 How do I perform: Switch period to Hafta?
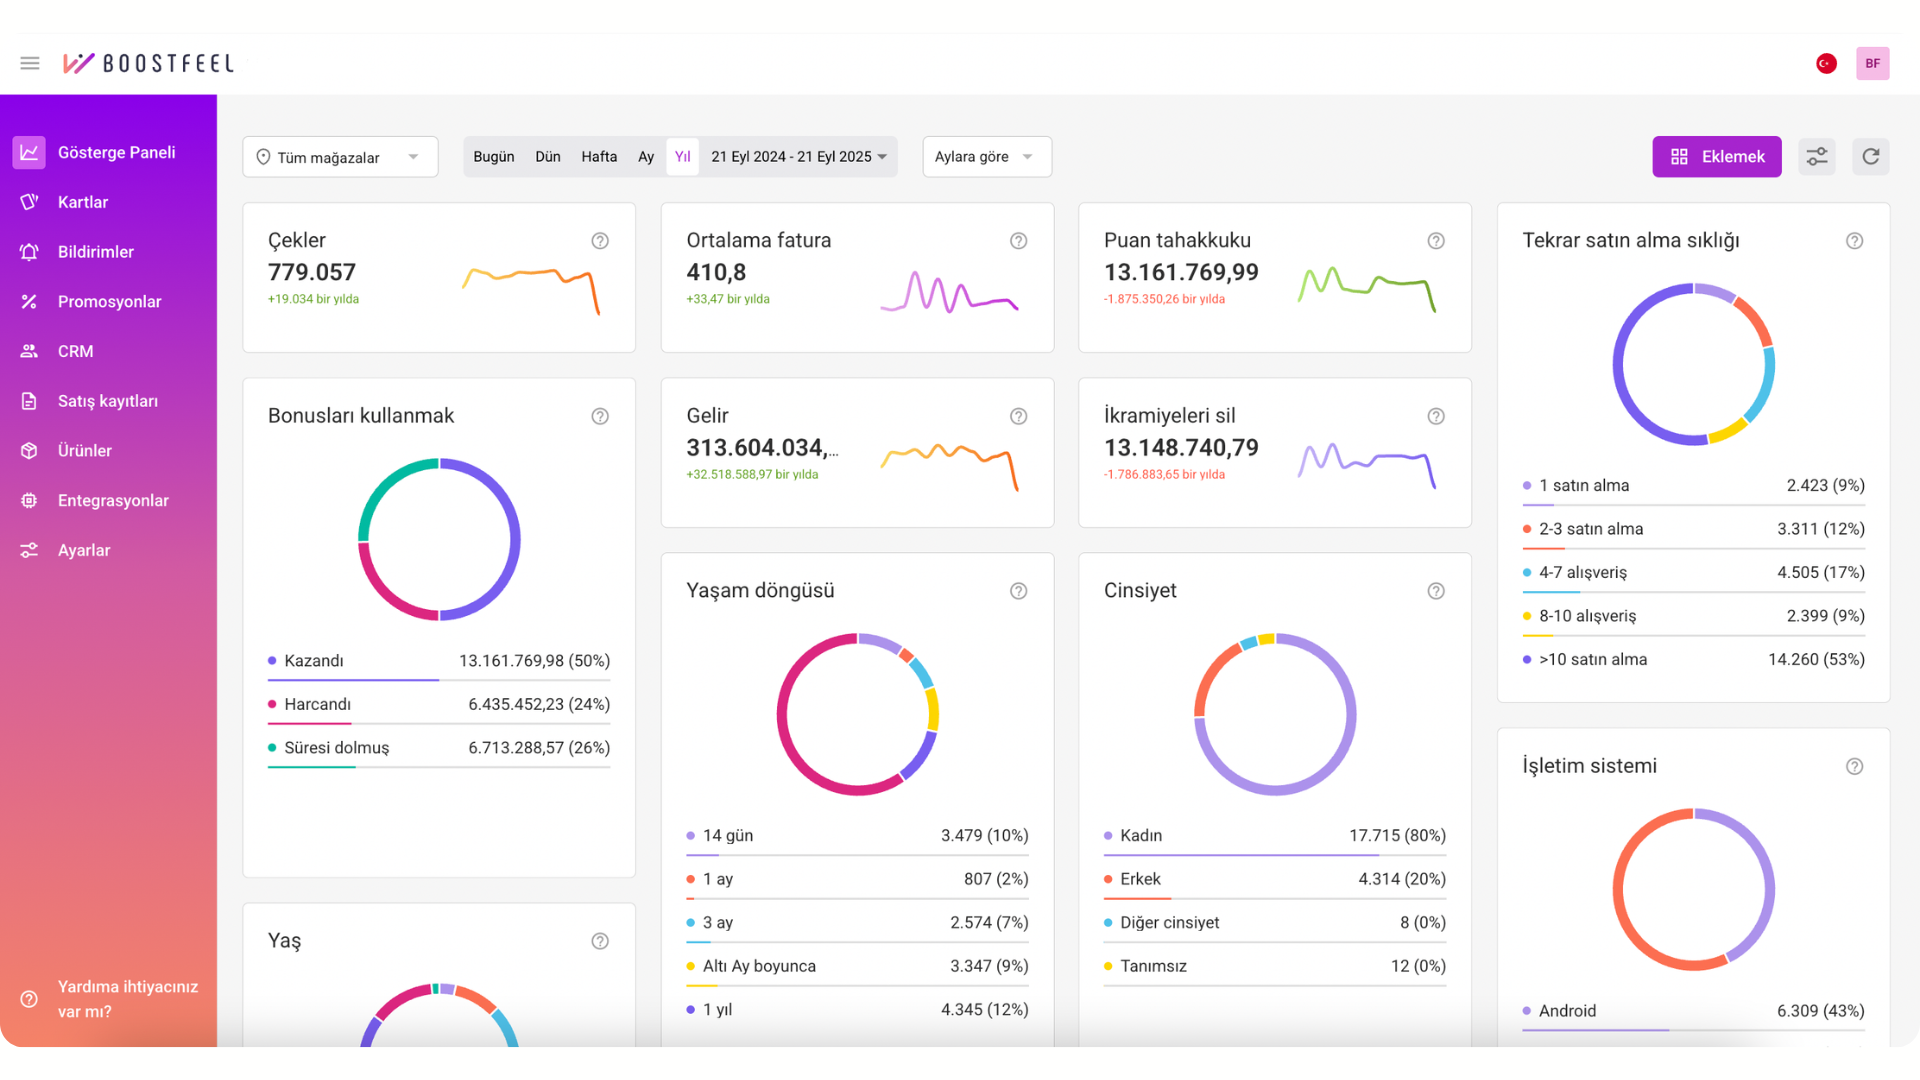[599, 157]
